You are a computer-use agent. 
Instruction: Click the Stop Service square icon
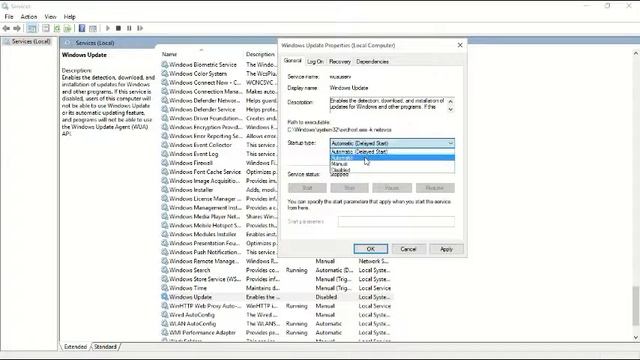coord(118,28)
